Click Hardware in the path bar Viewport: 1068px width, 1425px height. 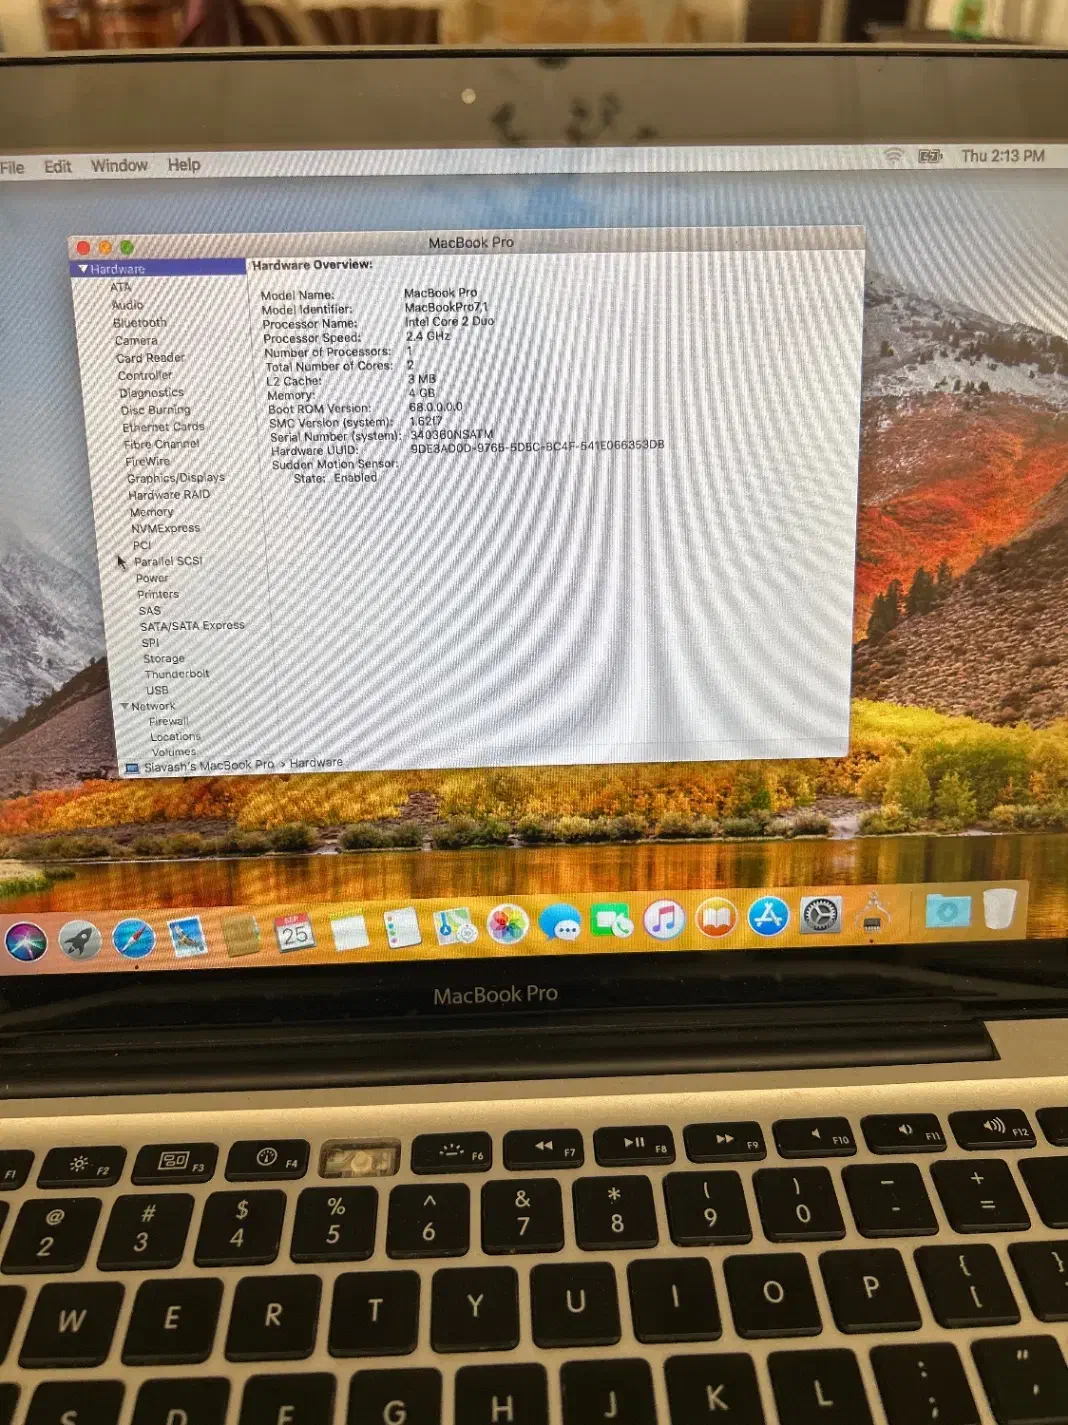[x=316, y=763]
